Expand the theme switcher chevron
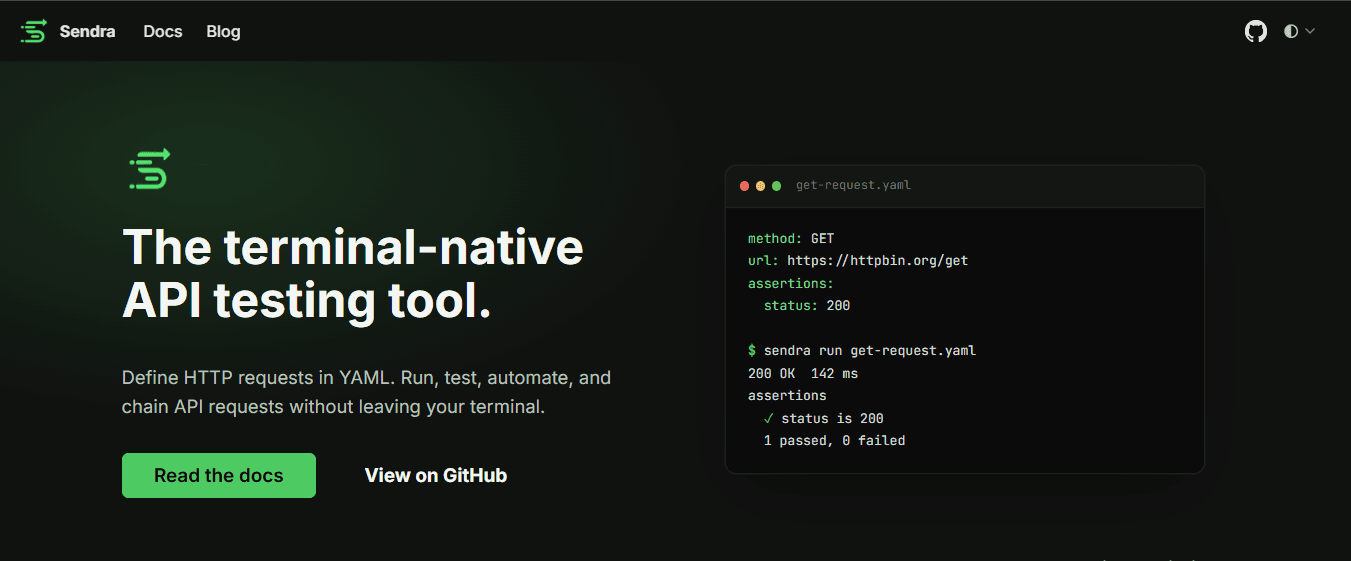Screen dimensions: 1351x561 pyautogui.click(x=1309, y=31)
